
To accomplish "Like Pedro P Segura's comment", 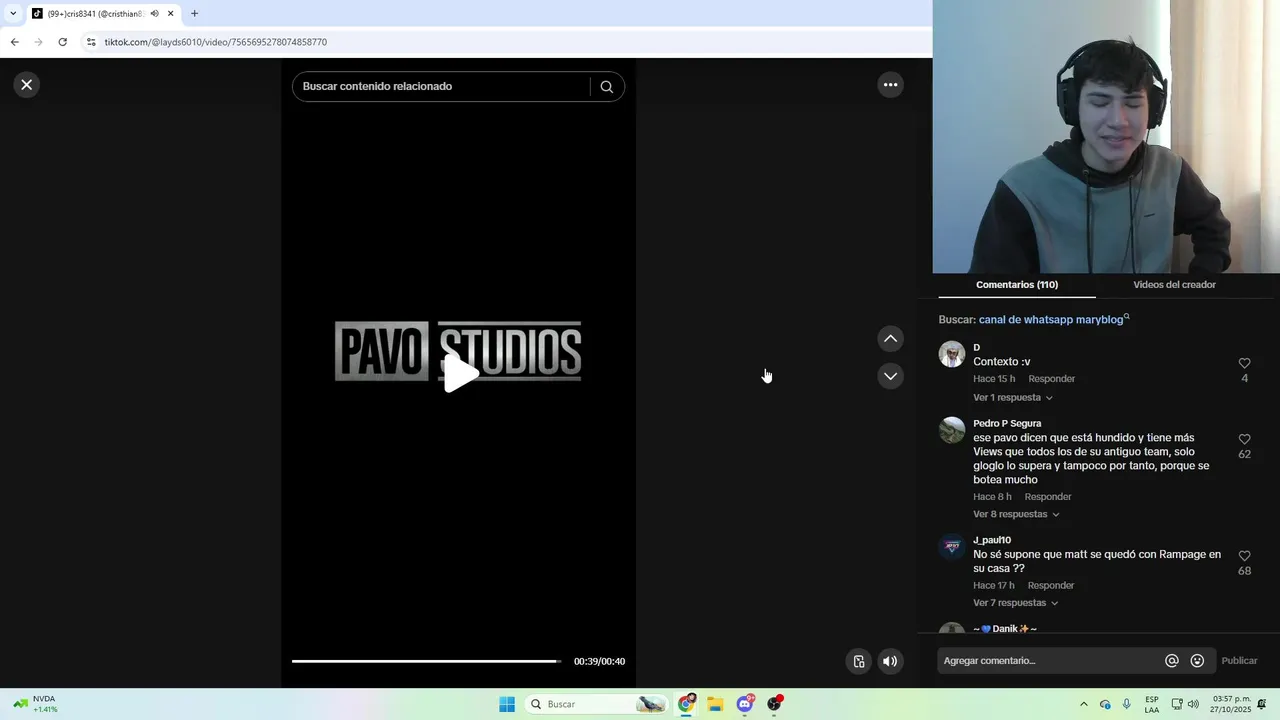I will click(x=1244, y=439).
